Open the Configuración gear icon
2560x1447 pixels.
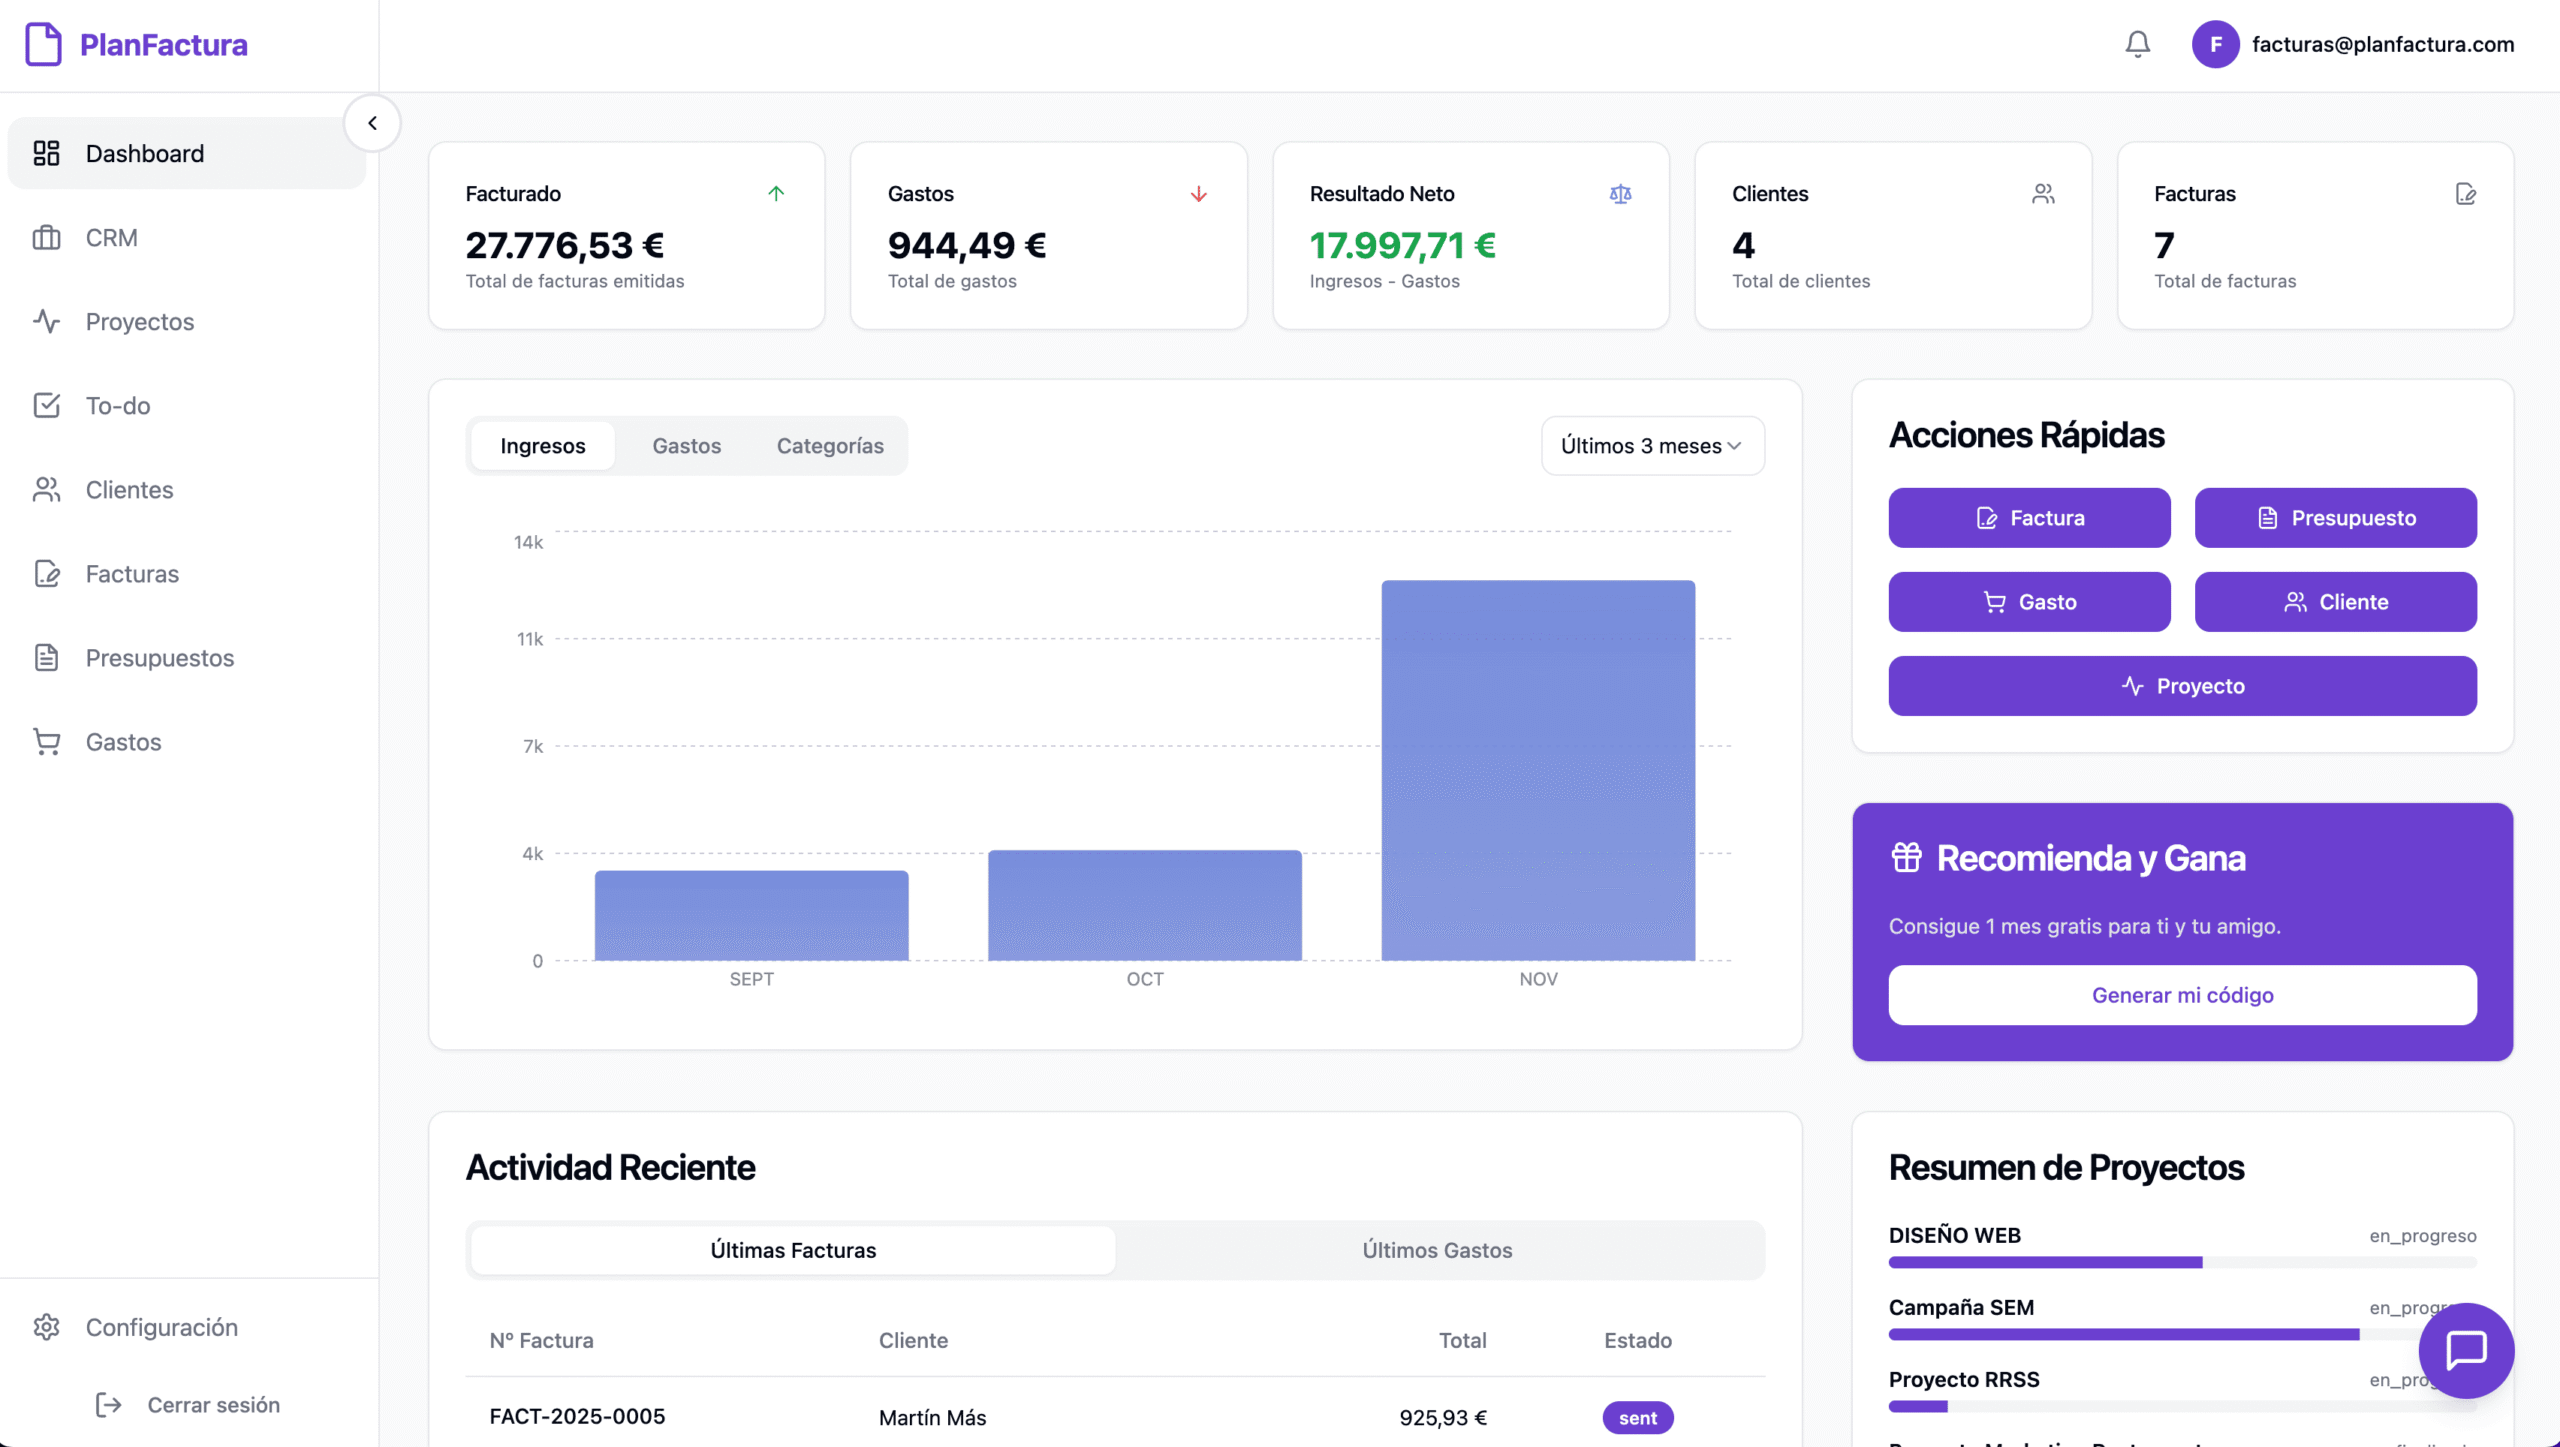click(47, 1326)
